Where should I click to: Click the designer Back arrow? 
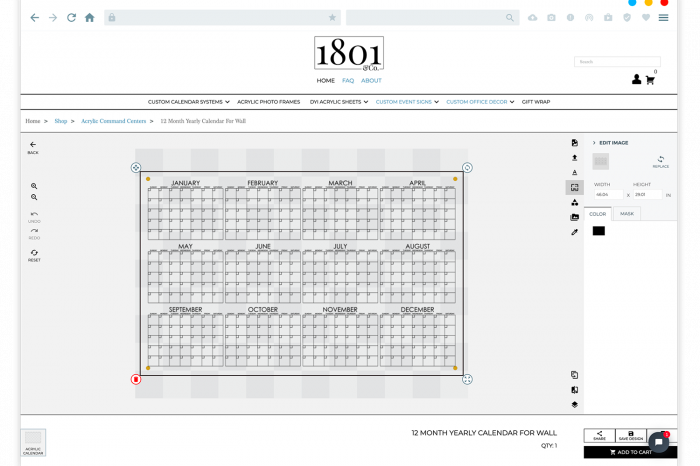tap(33, 145)
